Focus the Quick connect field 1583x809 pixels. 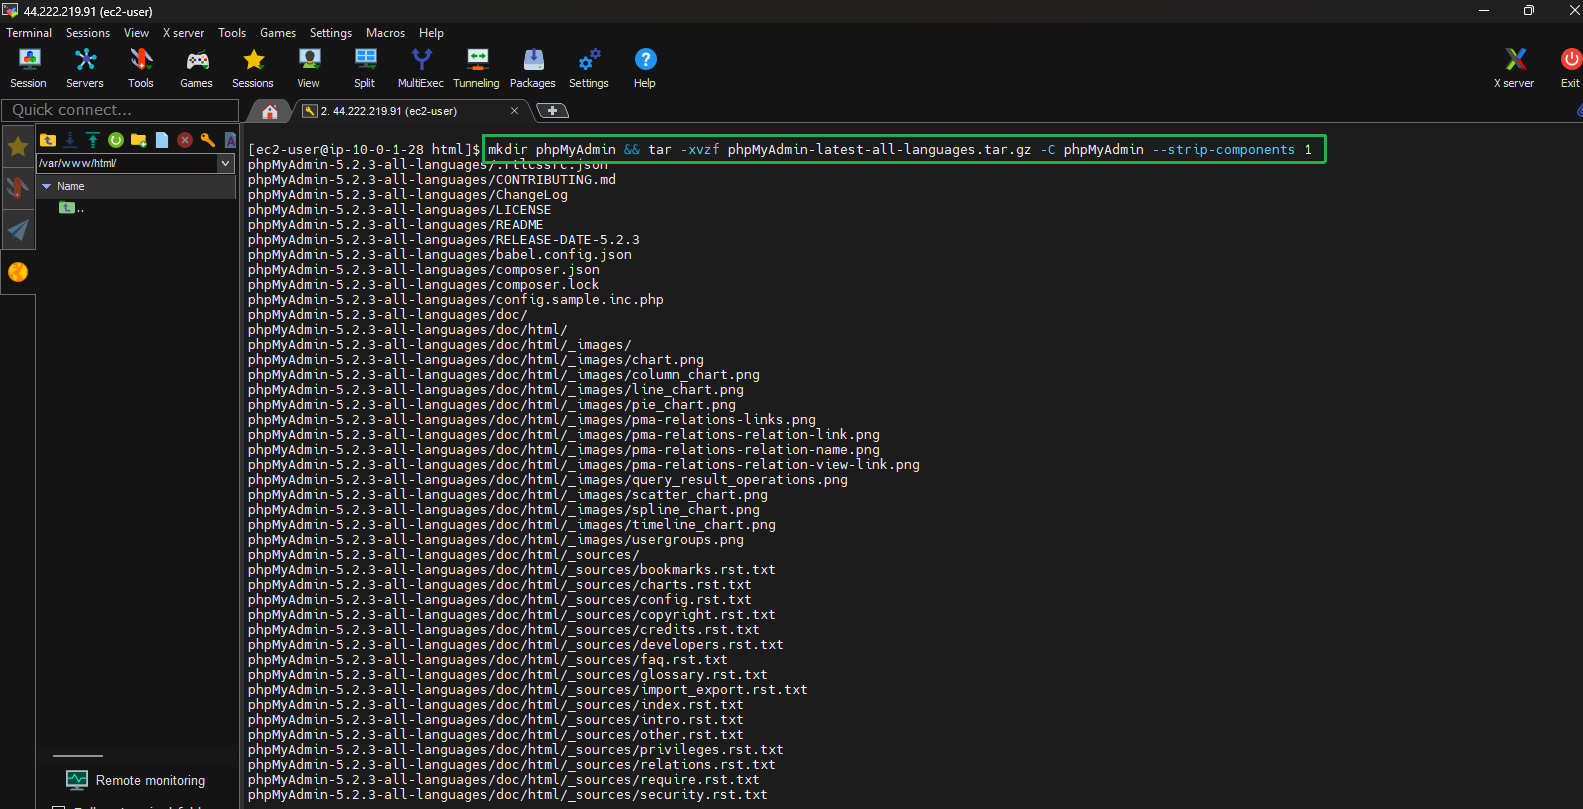click(x=120, y=110)
